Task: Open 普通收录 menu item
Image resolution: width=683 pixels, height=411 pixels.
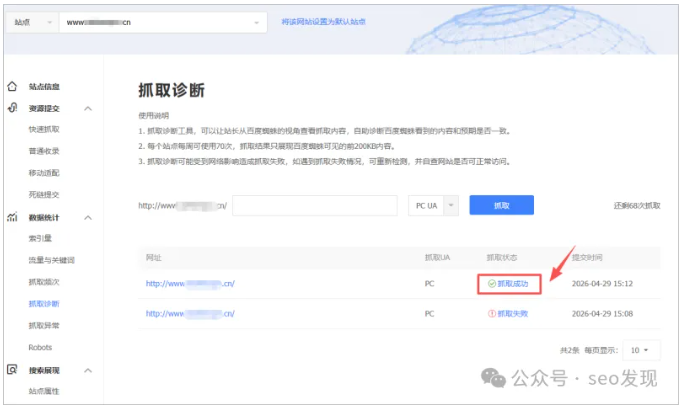Action: 44,151
